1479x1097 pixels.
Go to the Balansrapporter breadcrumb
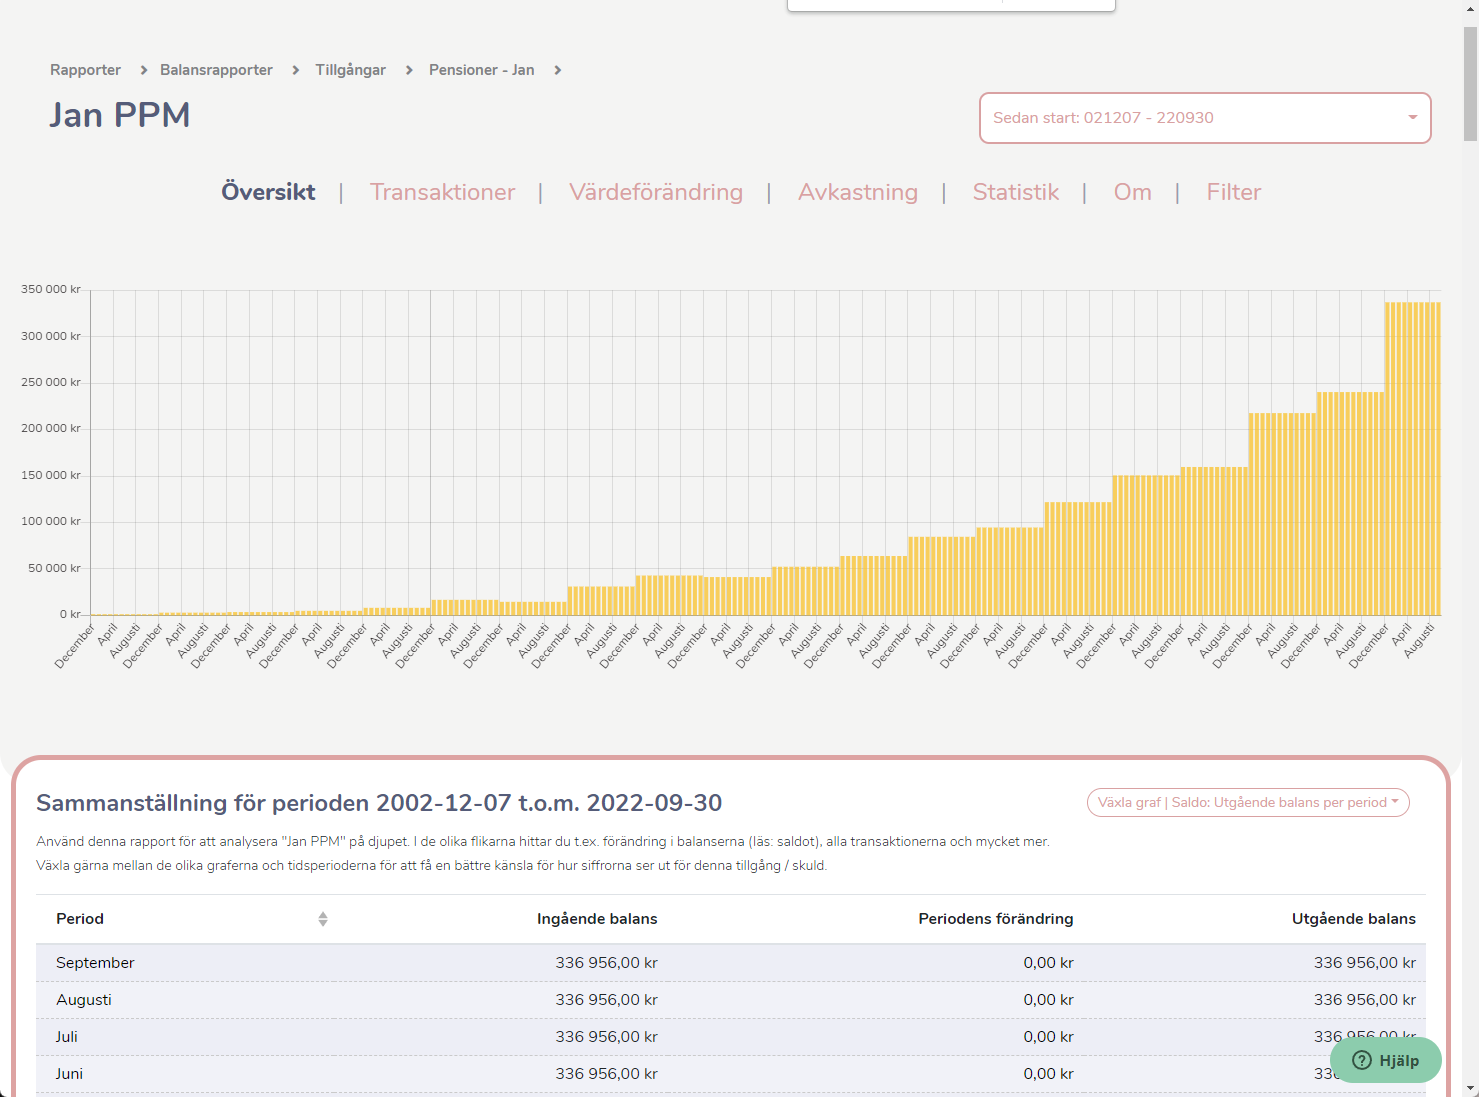pyautogui.click(x=216, y=70)
